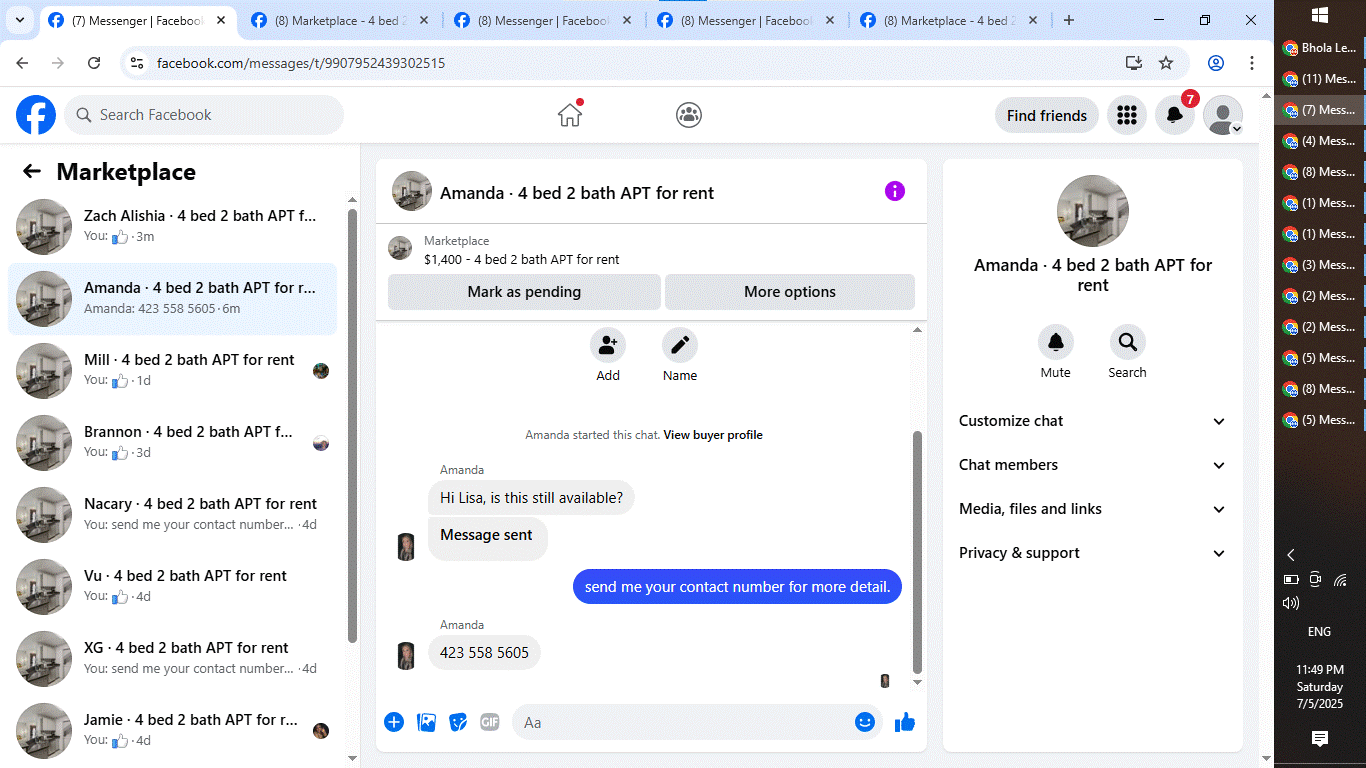Open Chrome profile icon
Screen dimensions: 1366x768
(x=1216, y=63)
